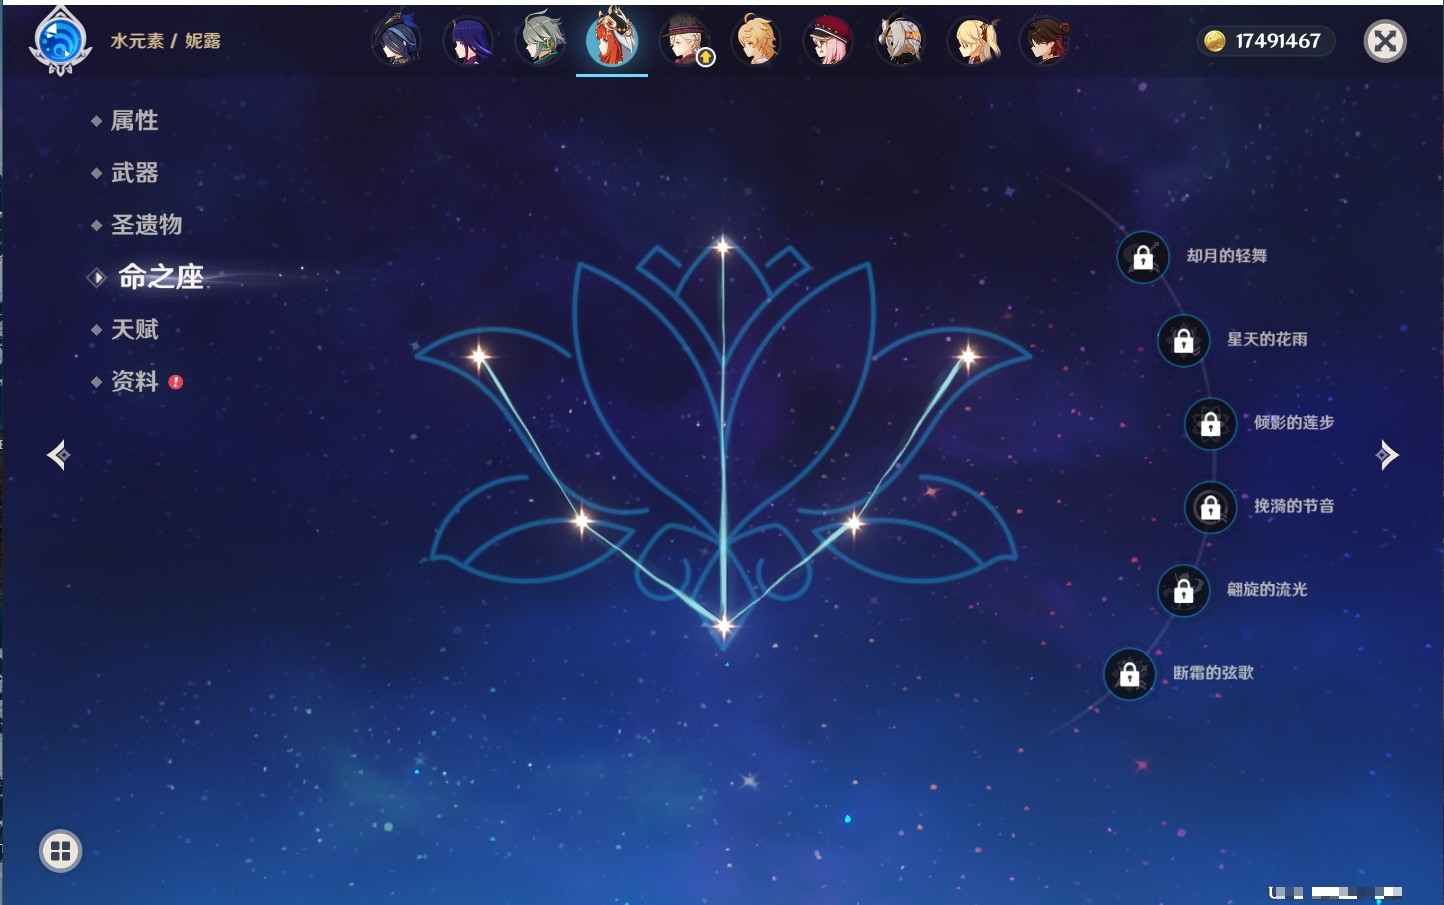
Task: Click the lower-right star node of constellation
Action: [x=855, y=521]
